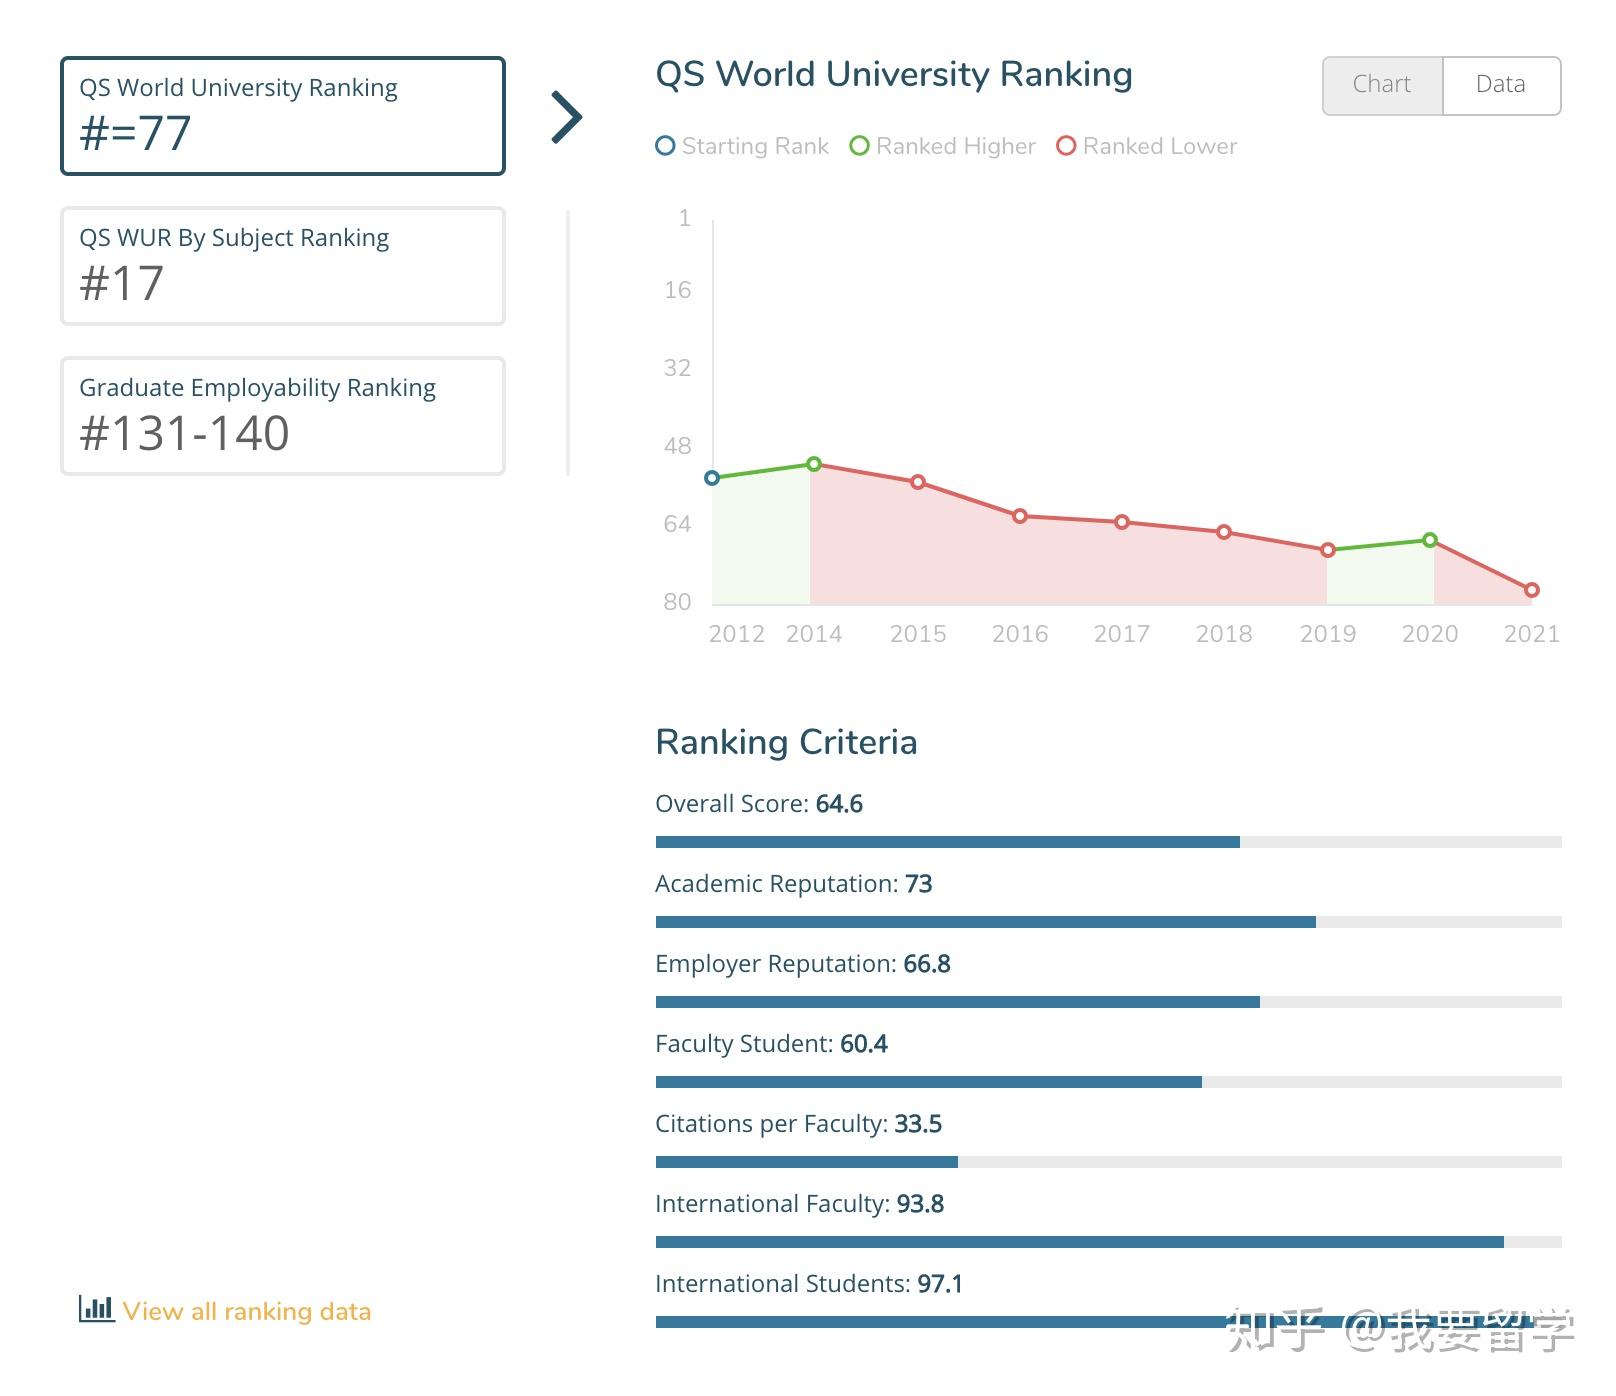Screen dimensions: 1616x1396
Task: Click the 2020 green data point
Action: (x=1430, y=540)
